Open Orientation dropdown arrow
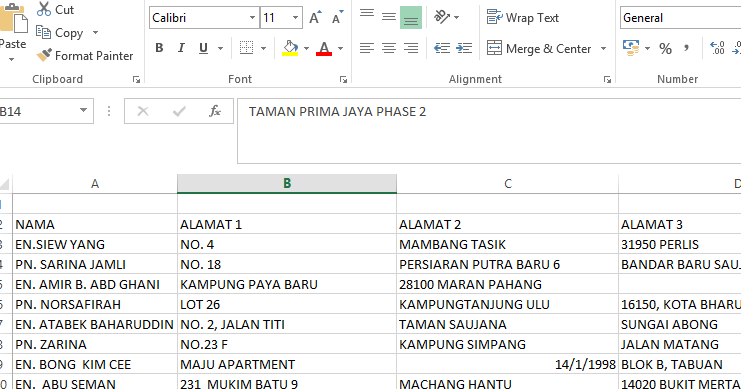This screenshot has height=389, width=741. click(x=456, y=17)
